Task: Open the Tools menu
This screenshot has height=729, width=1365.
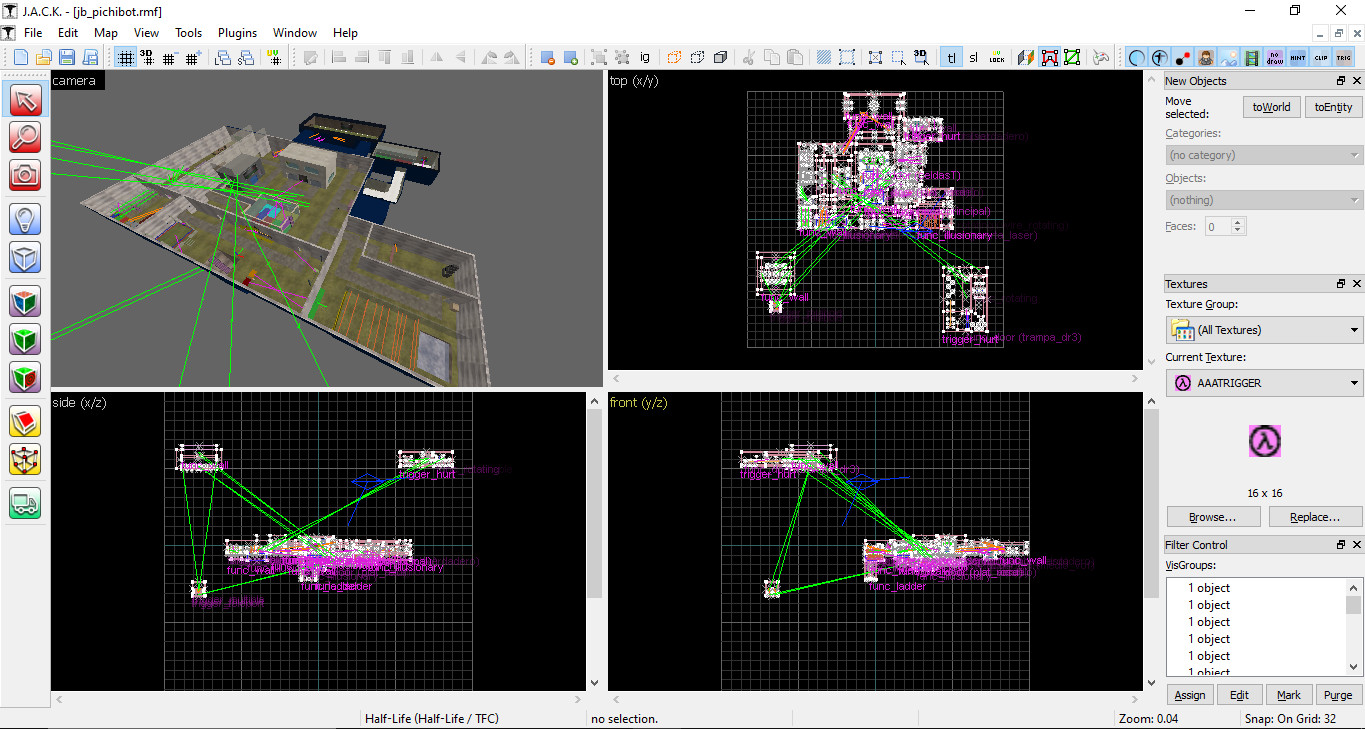Action: 188,33
